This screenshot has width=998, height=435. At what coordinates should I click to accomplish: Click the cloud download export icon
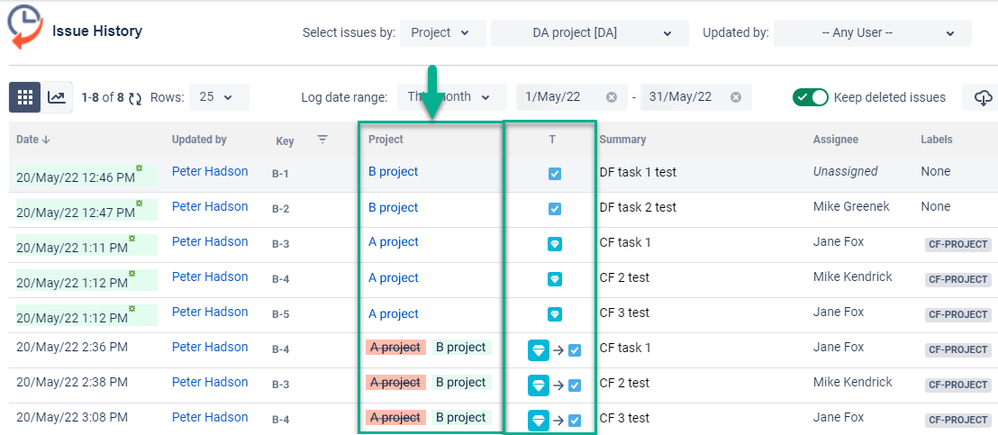[983, 97]
